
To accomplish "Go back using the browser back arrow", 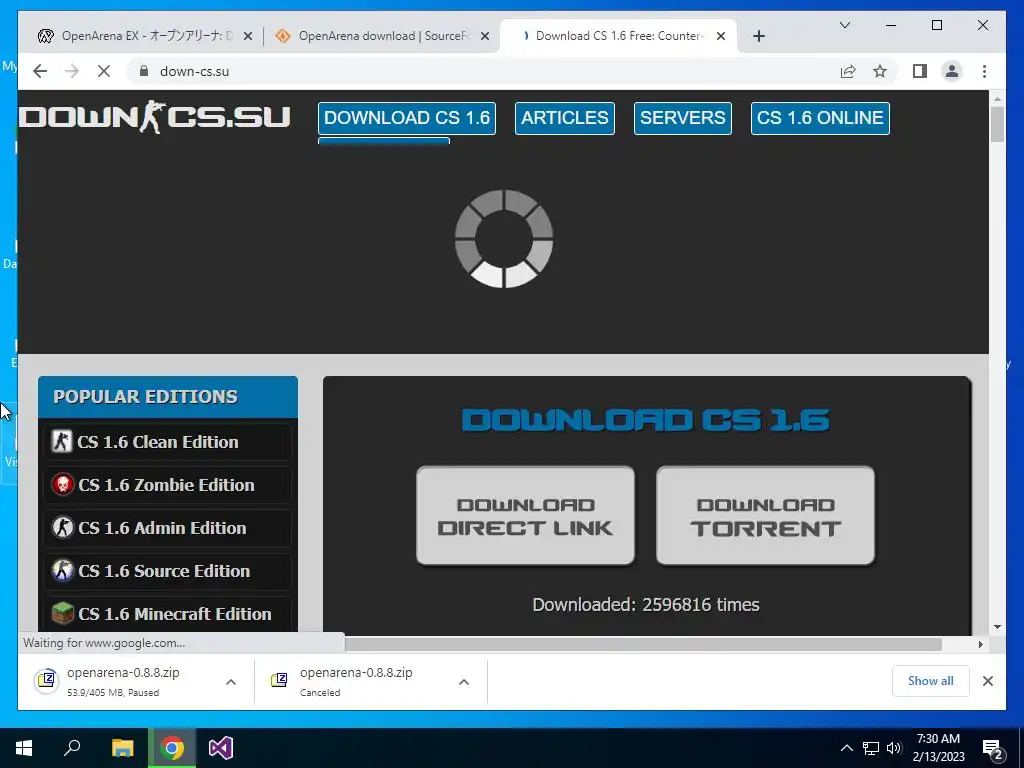I will [x=40, y=71].
